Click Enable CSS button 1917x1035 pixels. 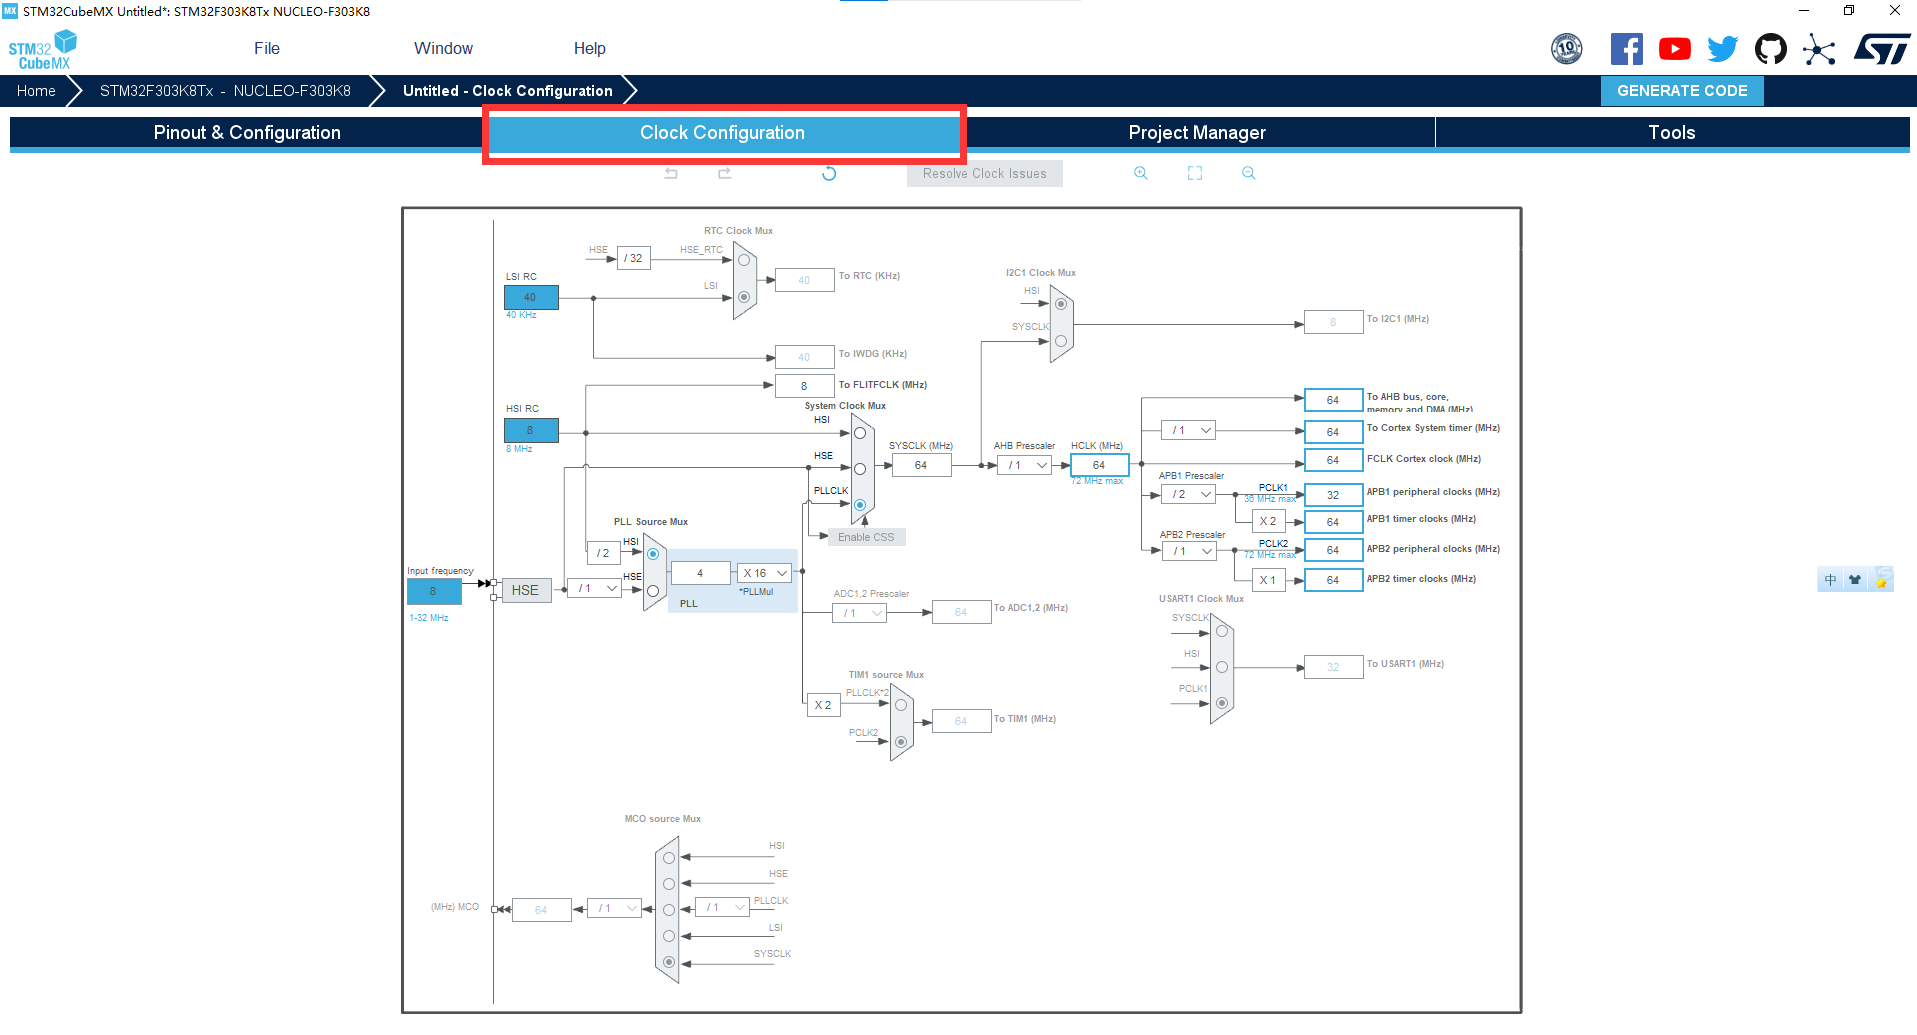click(x=866, y=537)
